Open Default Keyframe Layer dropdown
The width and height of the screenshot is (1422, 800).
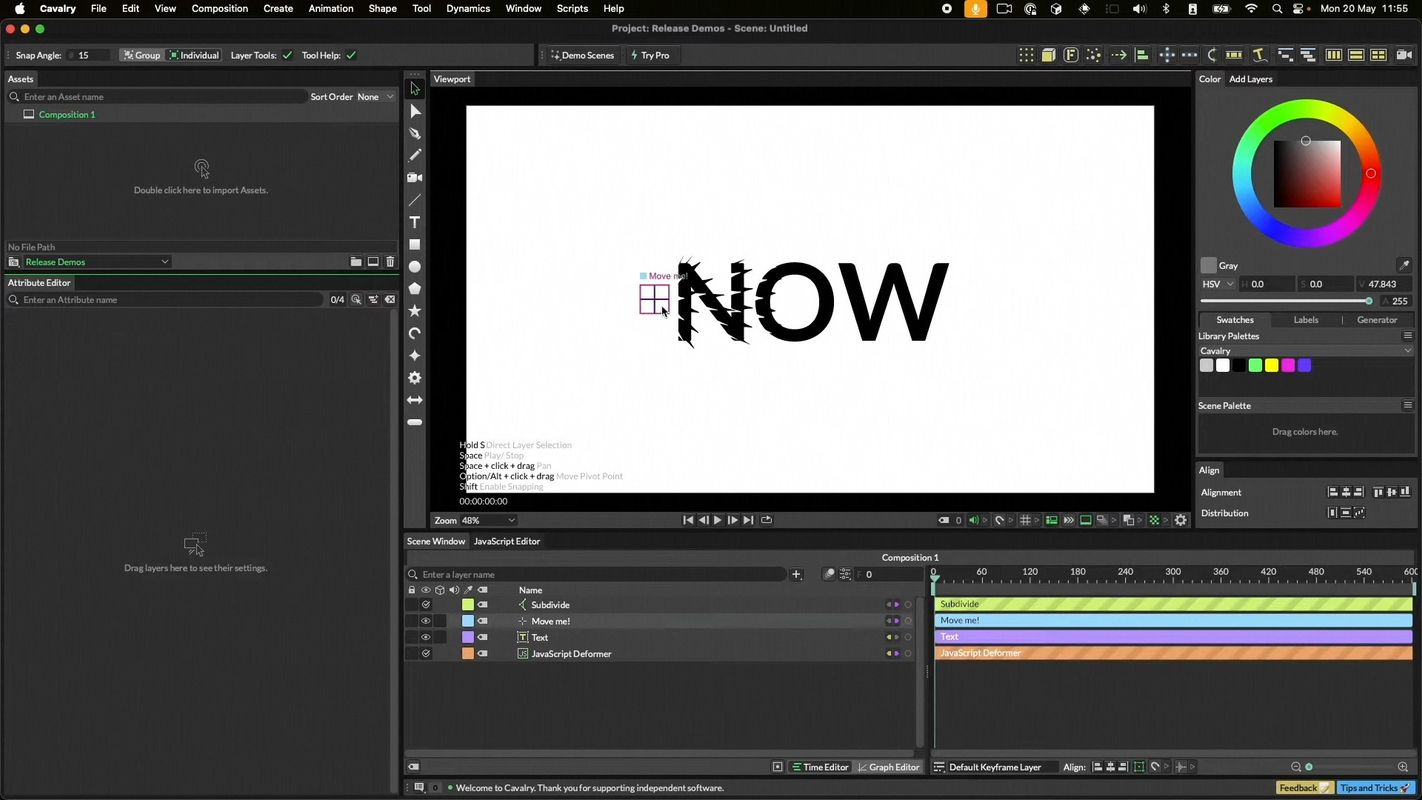pyautogui.click(x=1002, y=767)
